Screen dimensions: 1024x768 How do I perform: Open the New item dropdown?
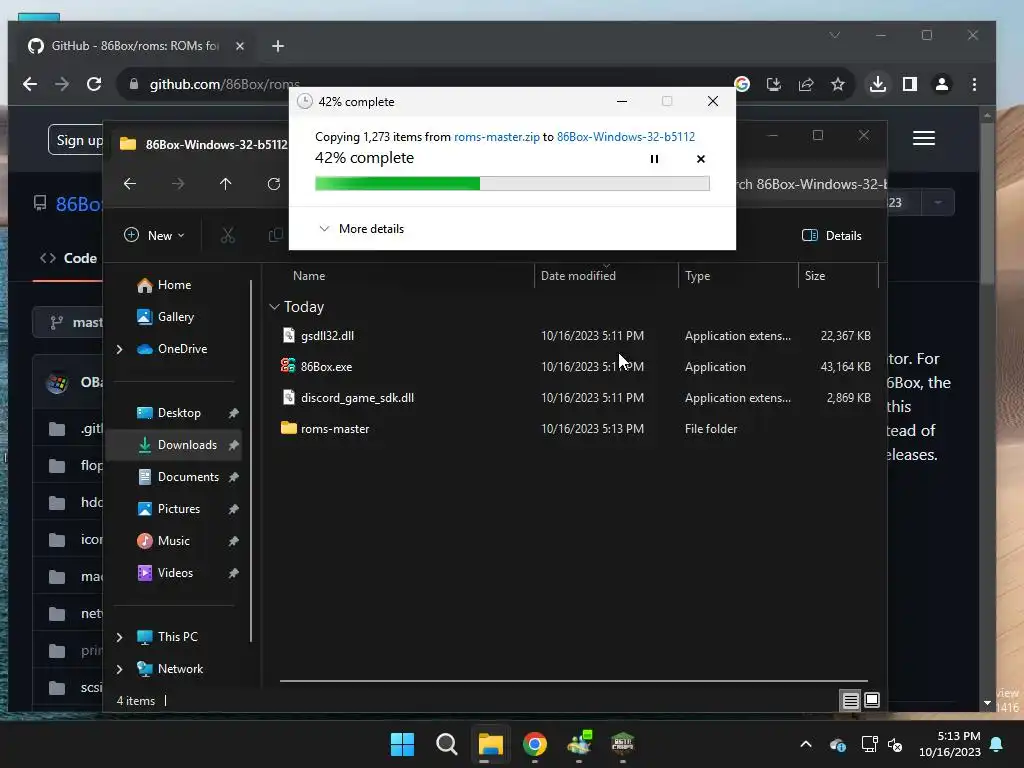coord(154,235)
